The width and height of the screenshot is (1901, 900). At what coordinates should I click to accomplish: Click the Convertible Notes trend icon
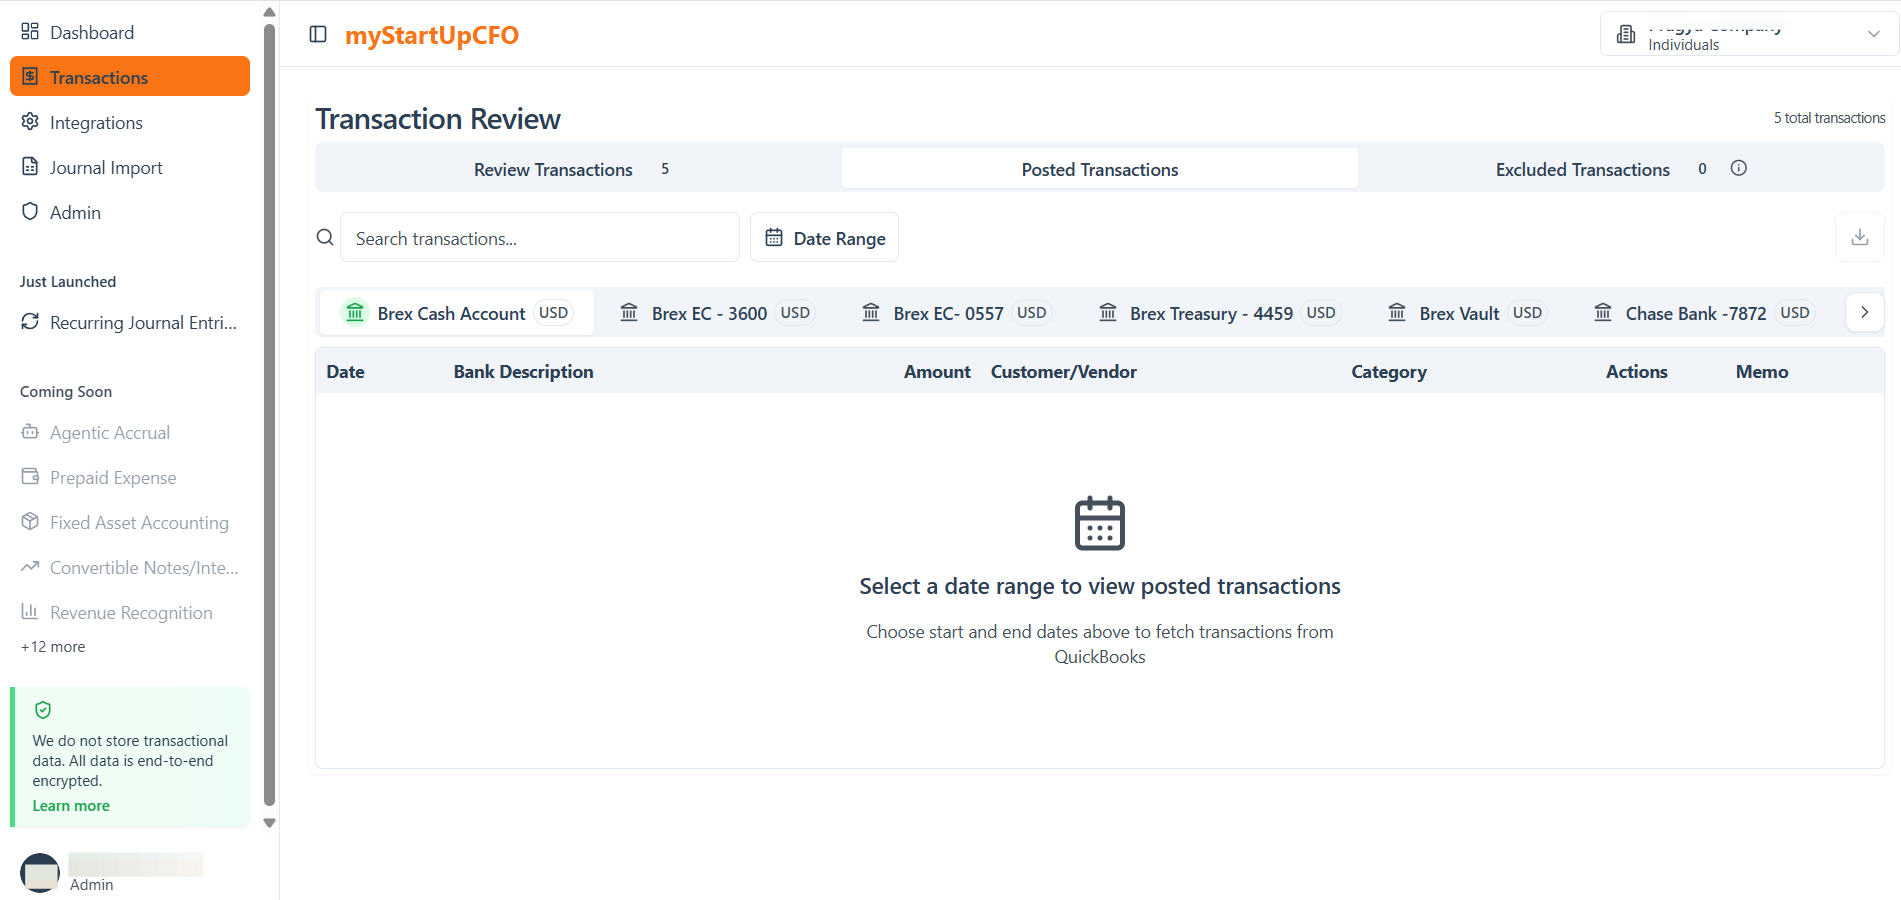pyautogui.click(x=30, y=566)
